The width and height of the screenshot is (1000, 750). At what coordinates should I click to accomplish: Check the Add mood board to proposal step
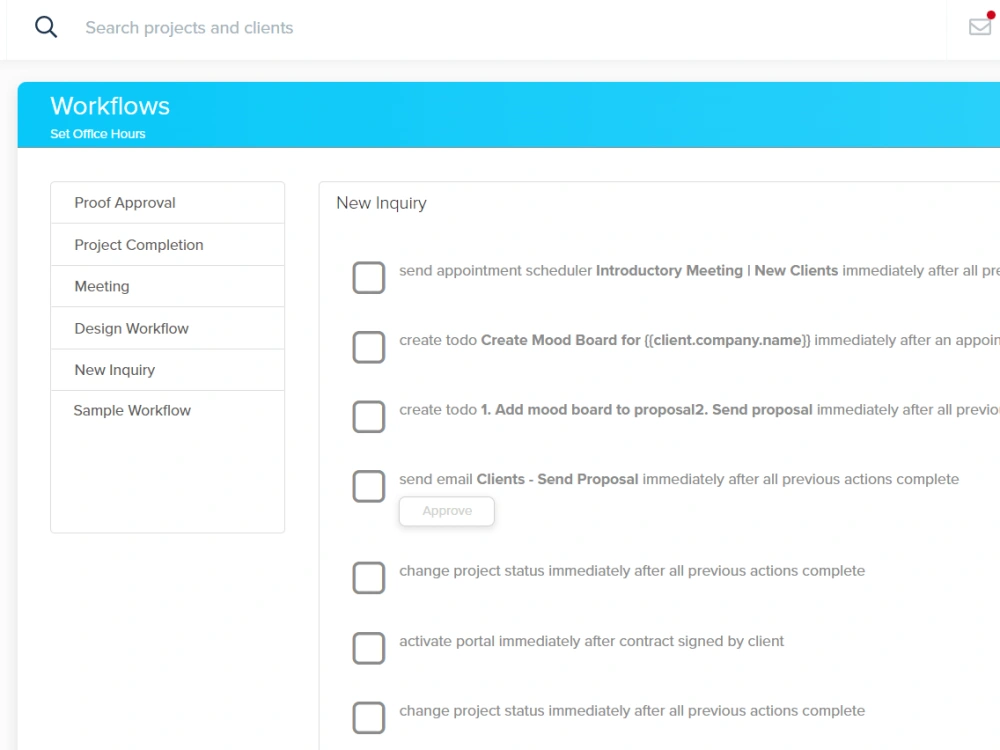(x=369, y=416)
